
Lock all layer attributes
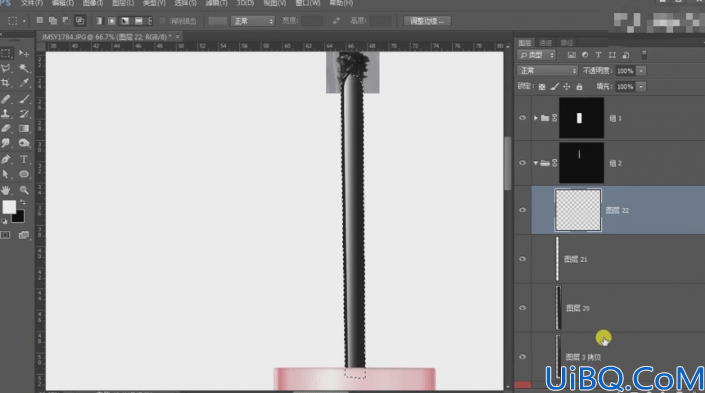[x=579, y=86]
